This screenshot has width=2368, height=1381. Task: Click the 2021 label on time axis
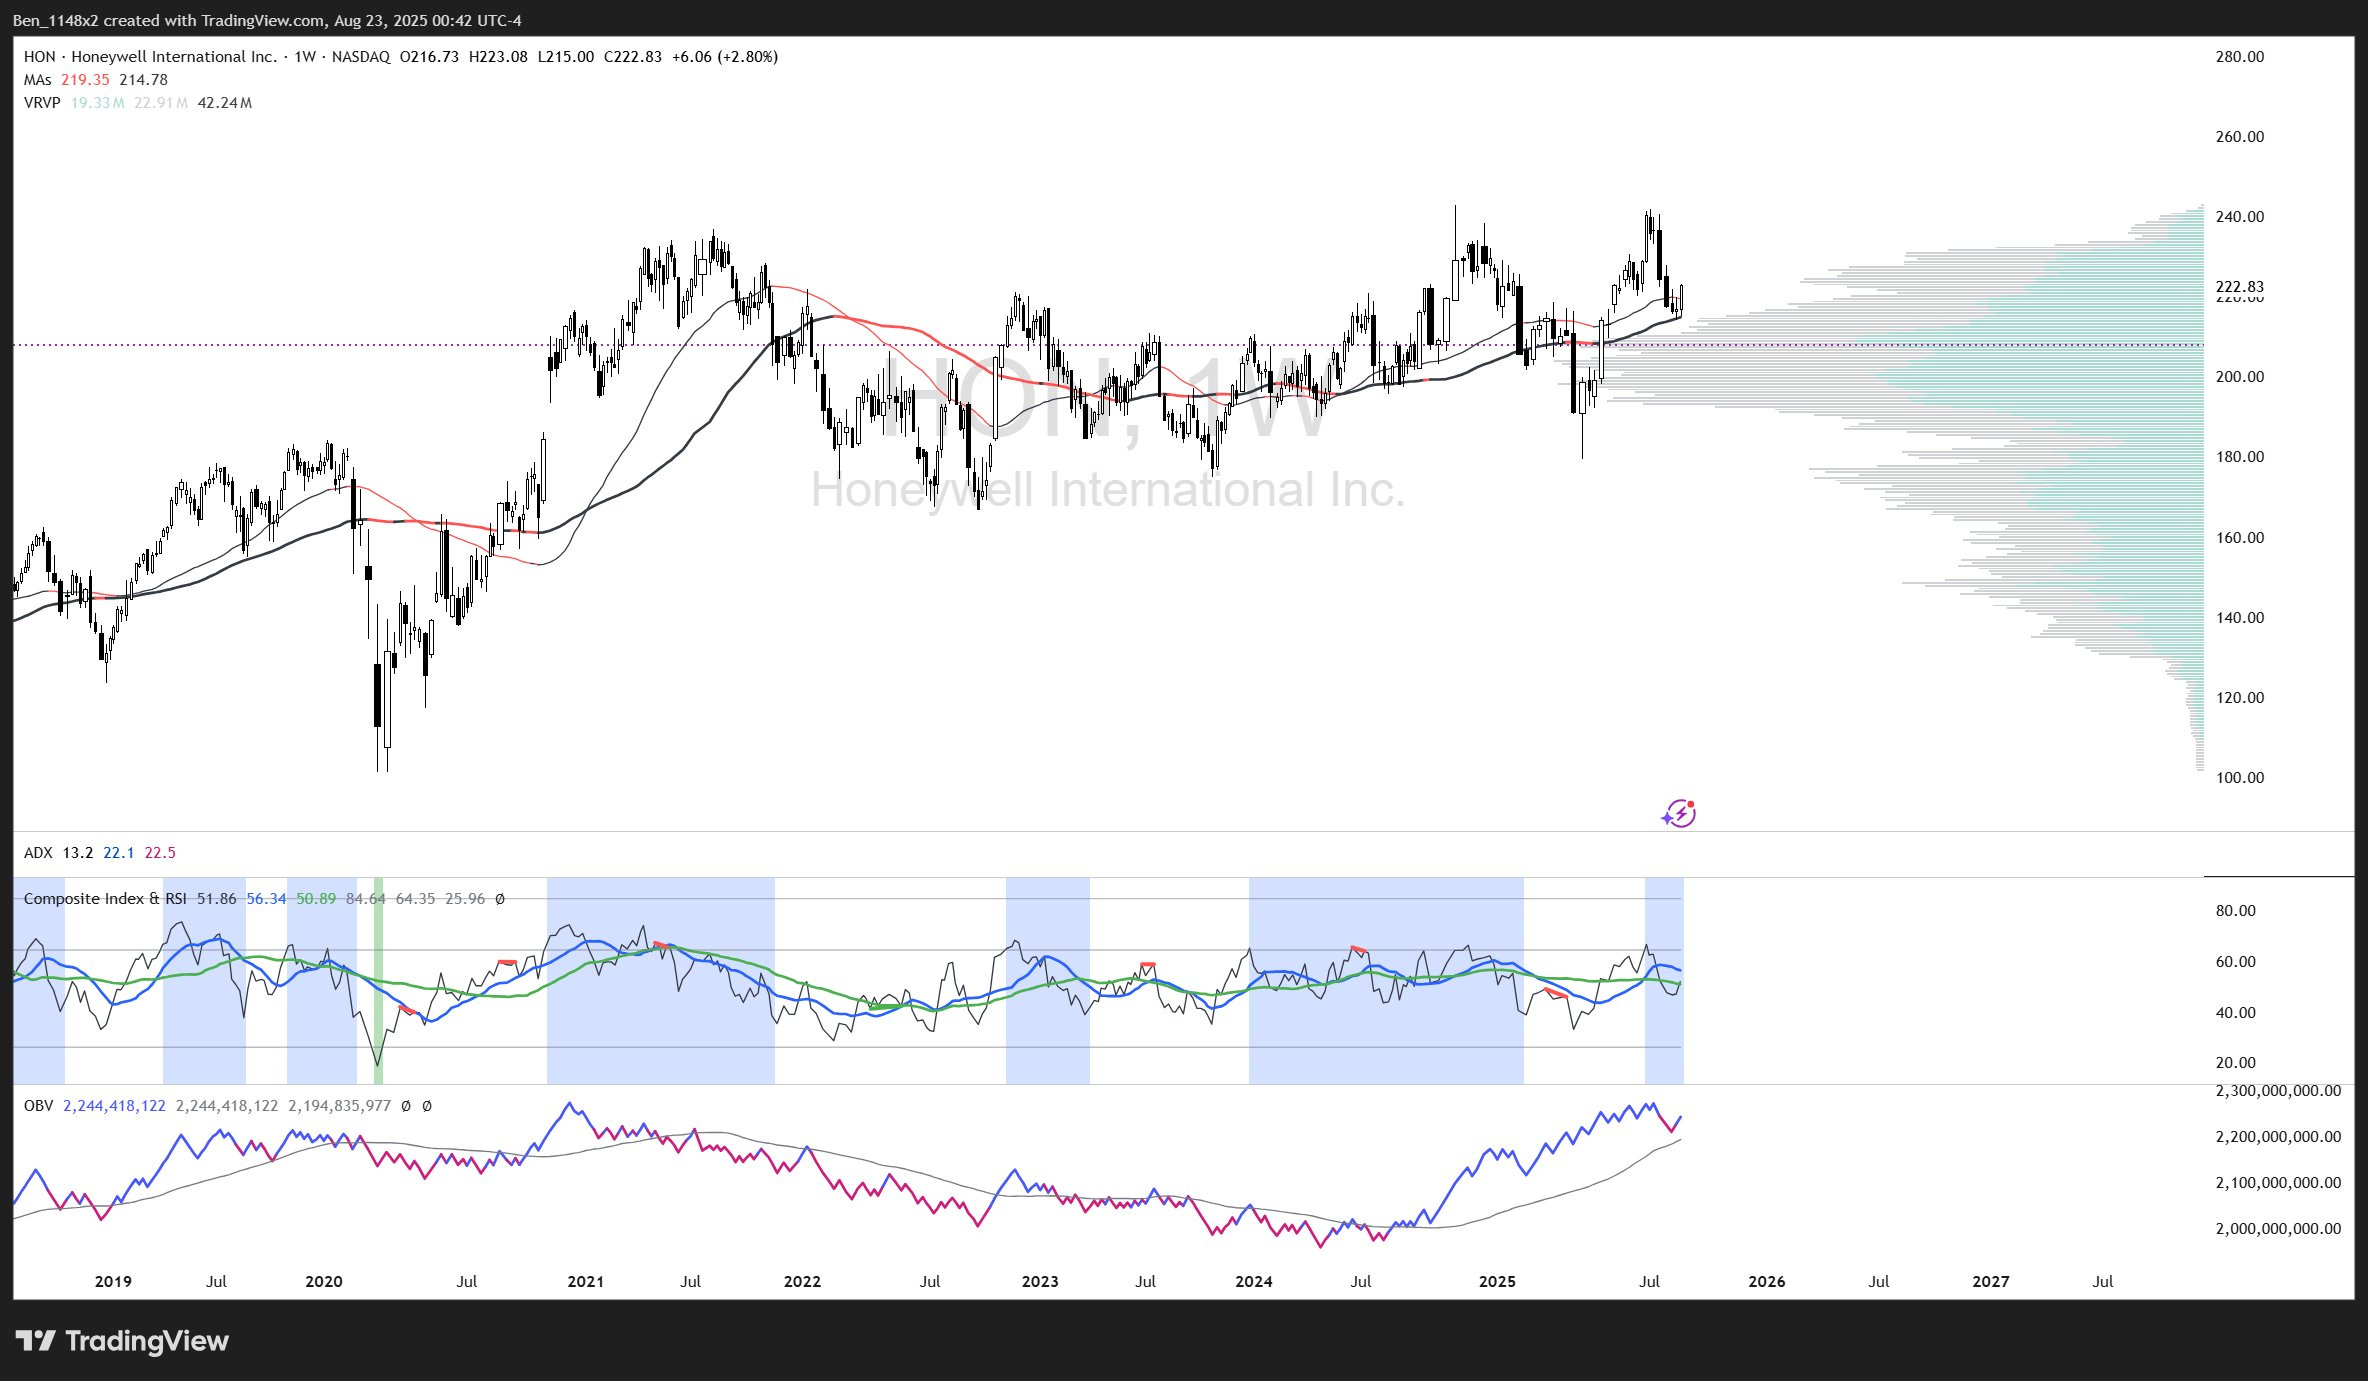[x=585, y=1282]
